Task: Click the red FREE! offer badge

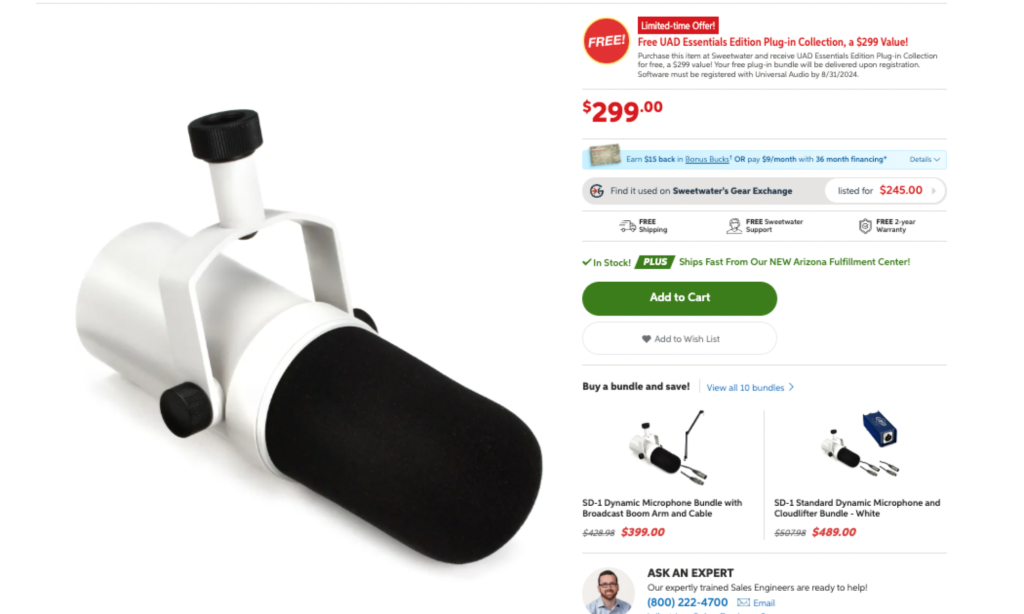Action: click(606, 40)
